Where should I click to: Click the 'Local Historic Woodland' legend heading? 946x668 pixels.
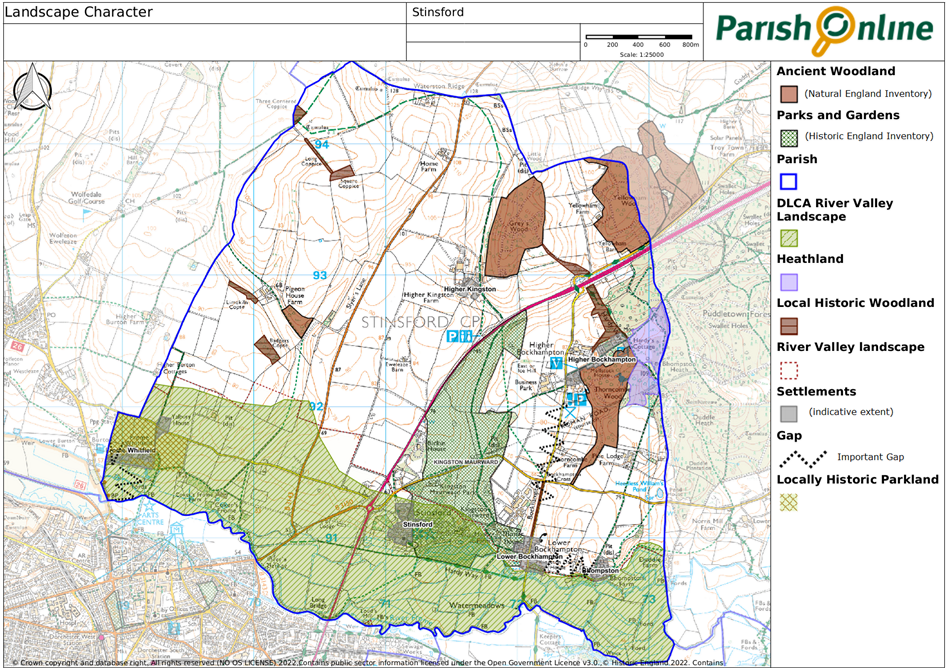point(856,303)
